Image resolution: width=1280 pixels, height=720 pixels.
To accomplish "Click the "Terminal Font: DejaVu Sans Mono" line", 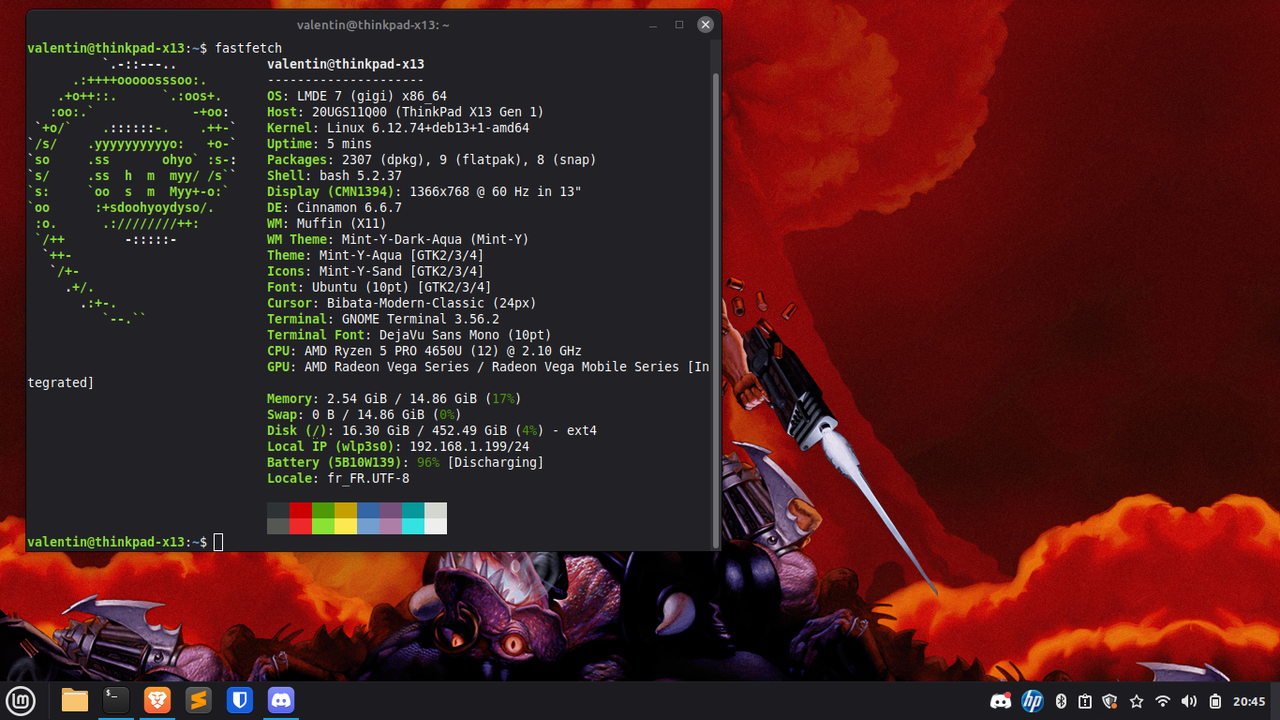I will [x=409, y=336].
